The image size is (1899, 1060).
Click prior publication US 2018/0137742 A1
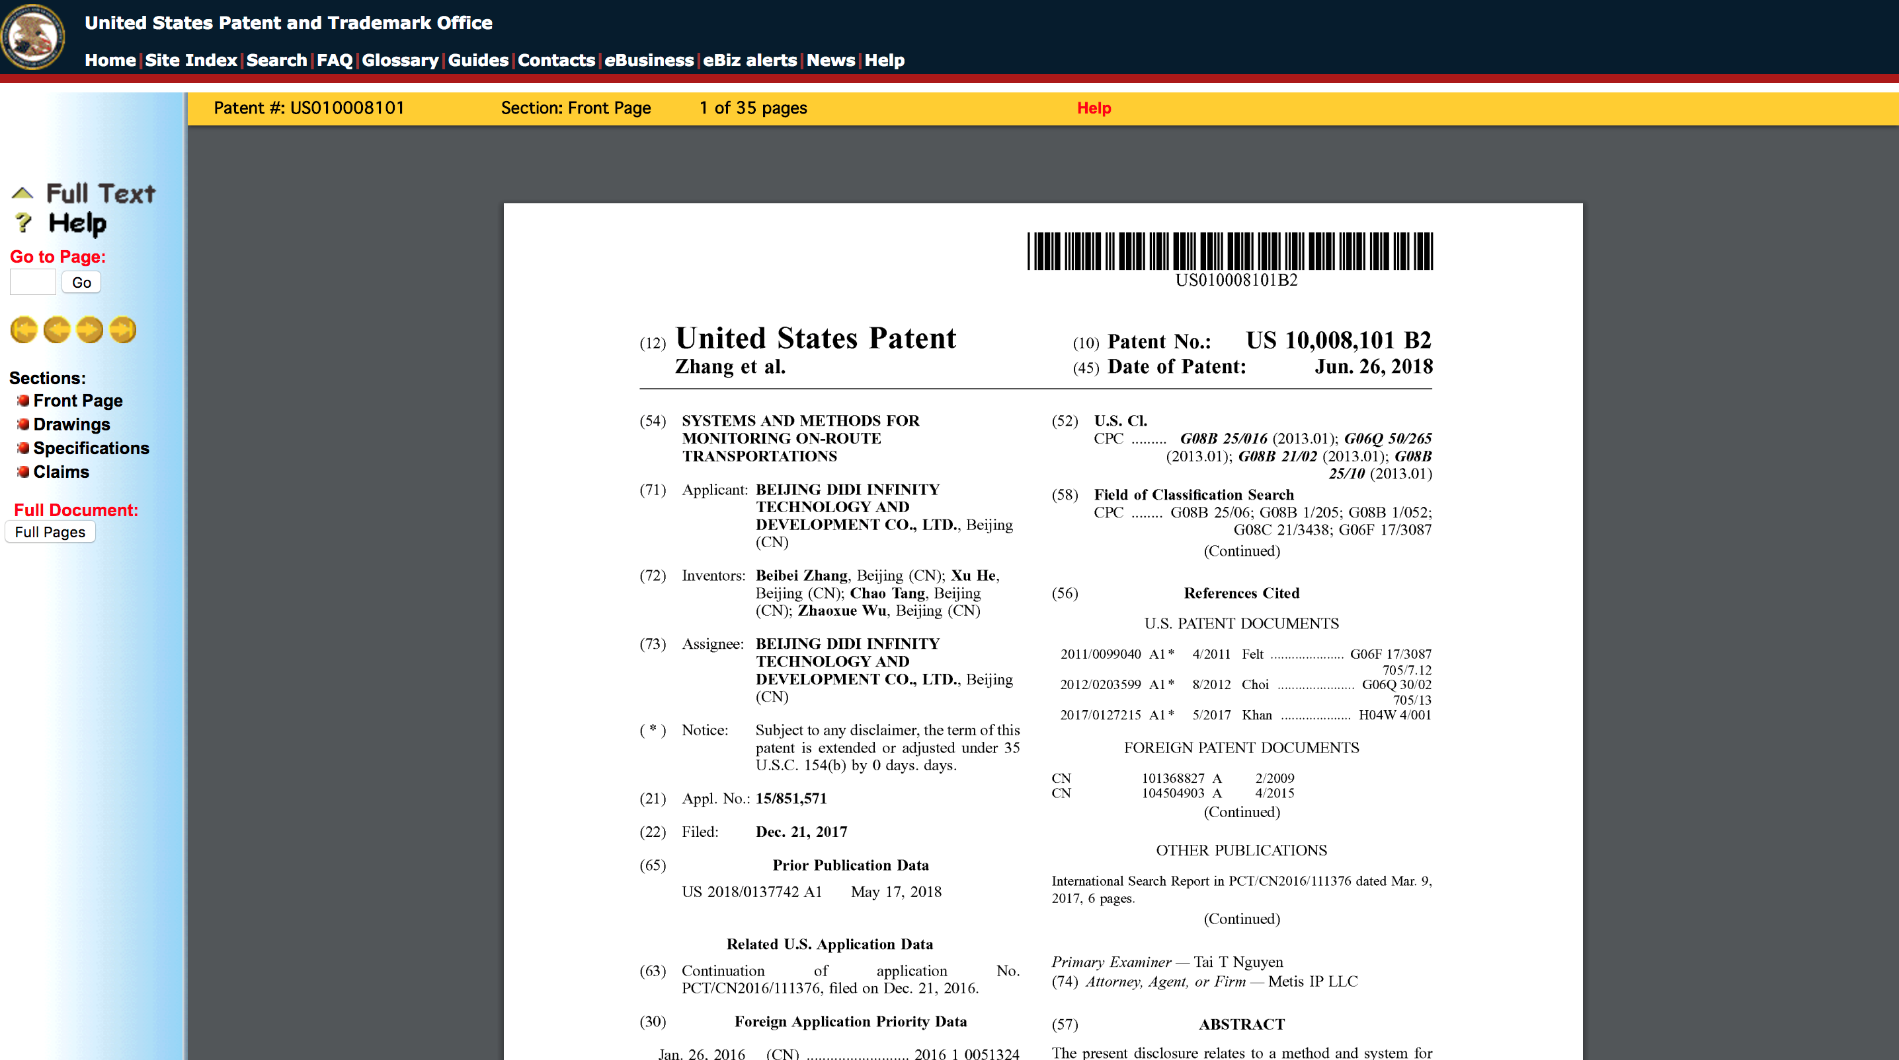click(752, 892)
